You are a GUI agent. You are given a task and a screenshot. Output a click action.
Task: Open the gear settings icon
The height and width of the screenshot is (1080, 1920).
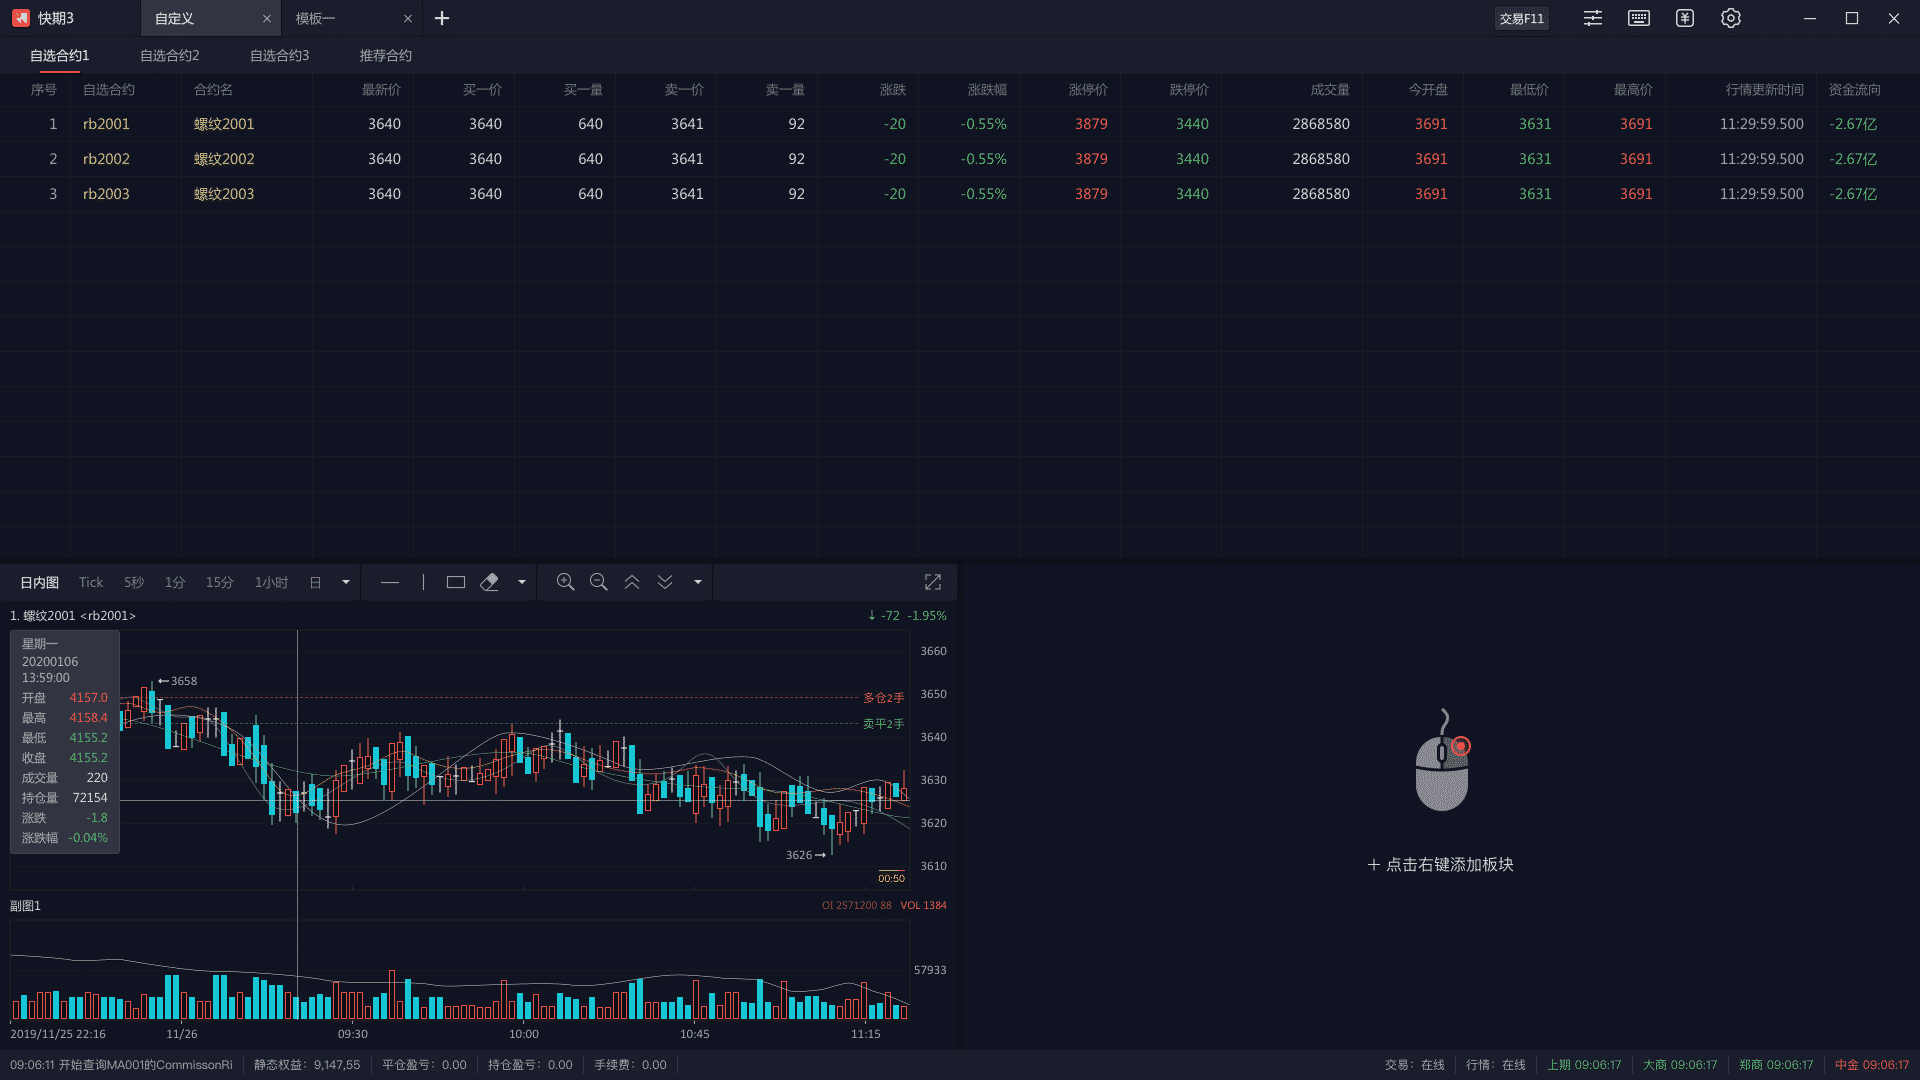1731,18
